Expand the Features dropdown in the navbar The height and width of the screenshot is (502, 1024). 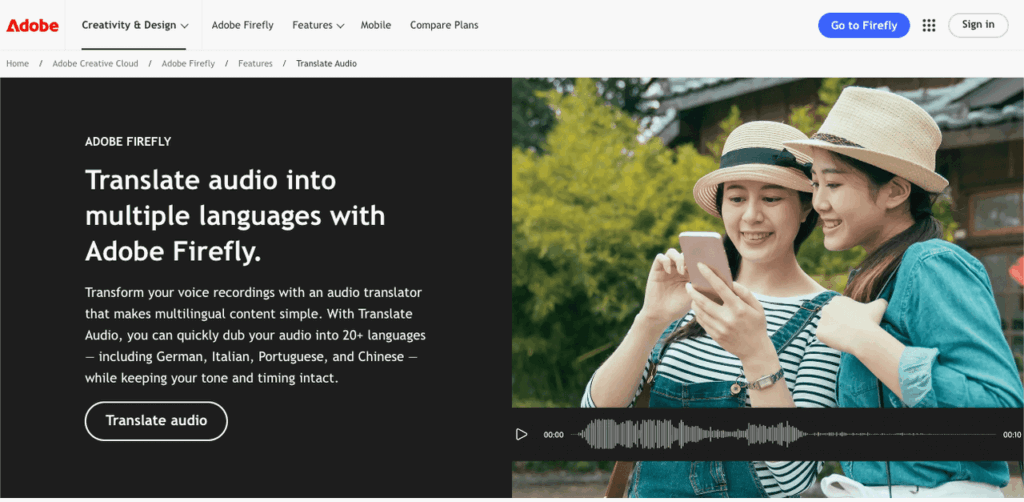click(x=318, y=25)
